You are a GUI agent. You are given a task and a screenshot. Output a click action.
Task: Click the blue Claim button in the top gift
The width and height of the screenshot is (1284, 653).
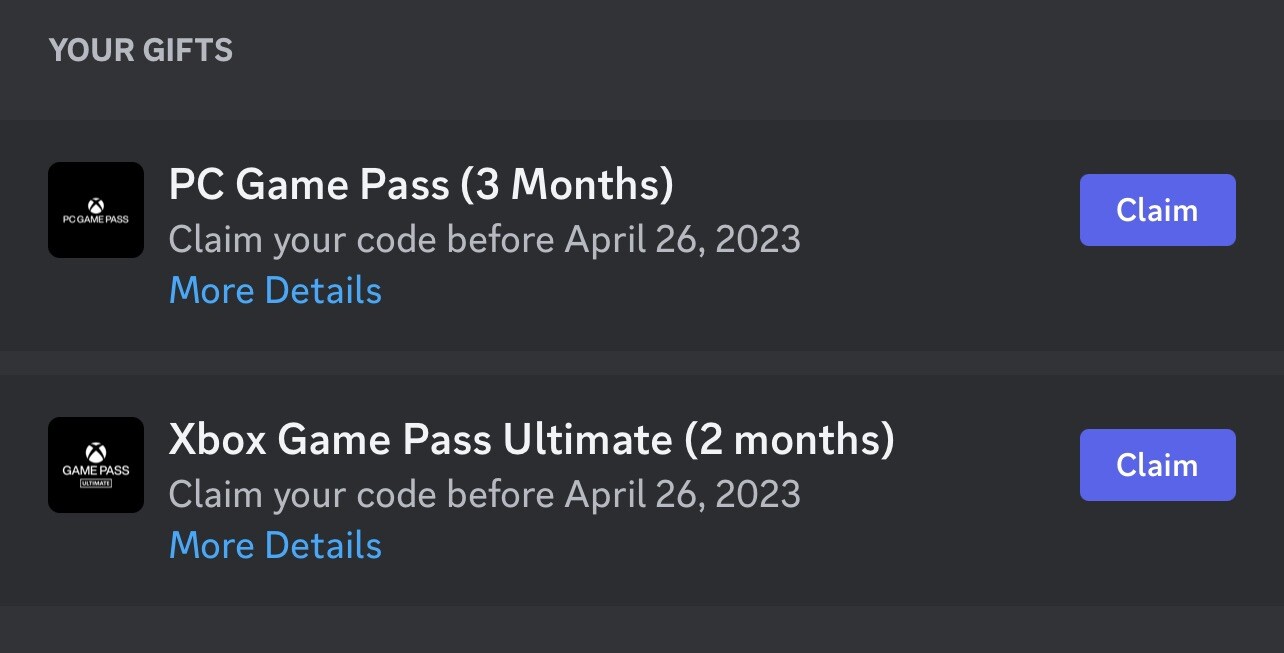[x=1157, y=210]
